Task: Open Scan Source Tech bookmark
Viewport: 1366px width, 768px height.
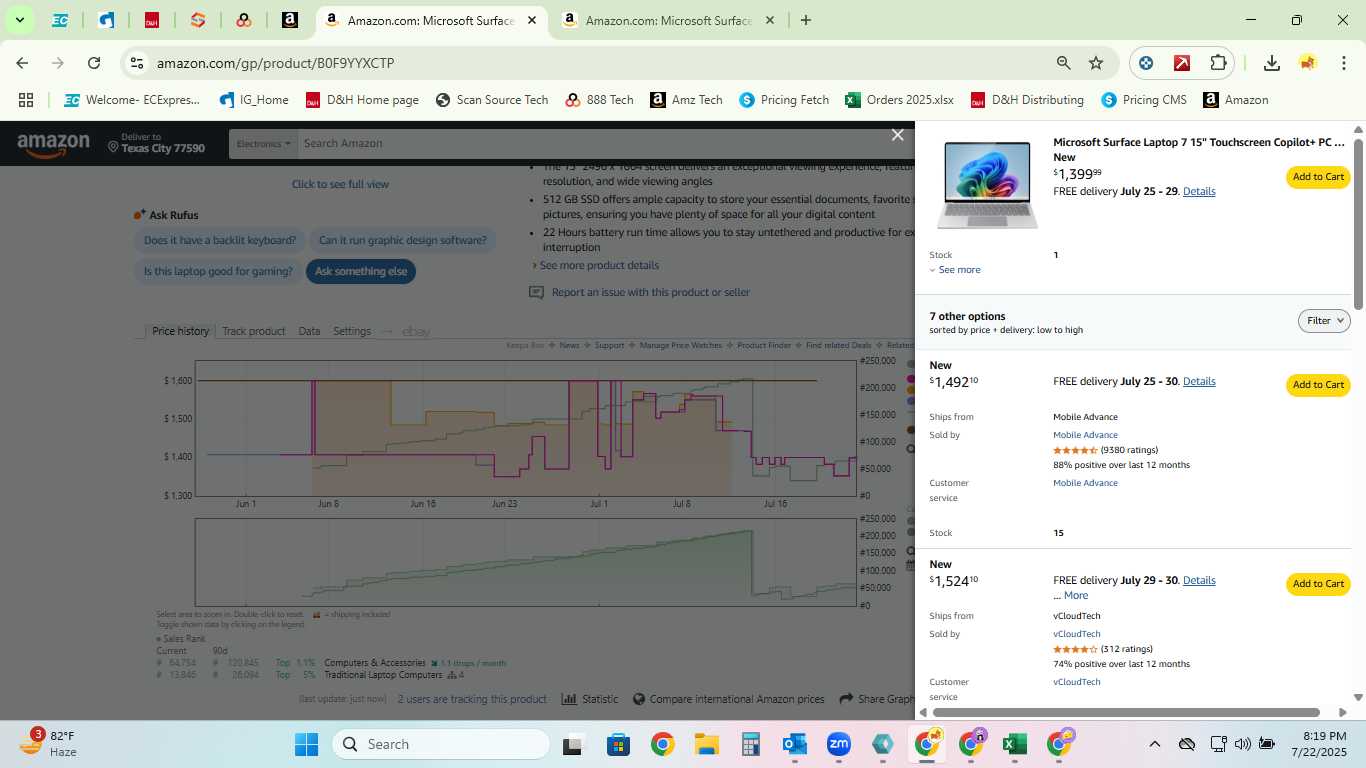Action: [x=492, y=100]
